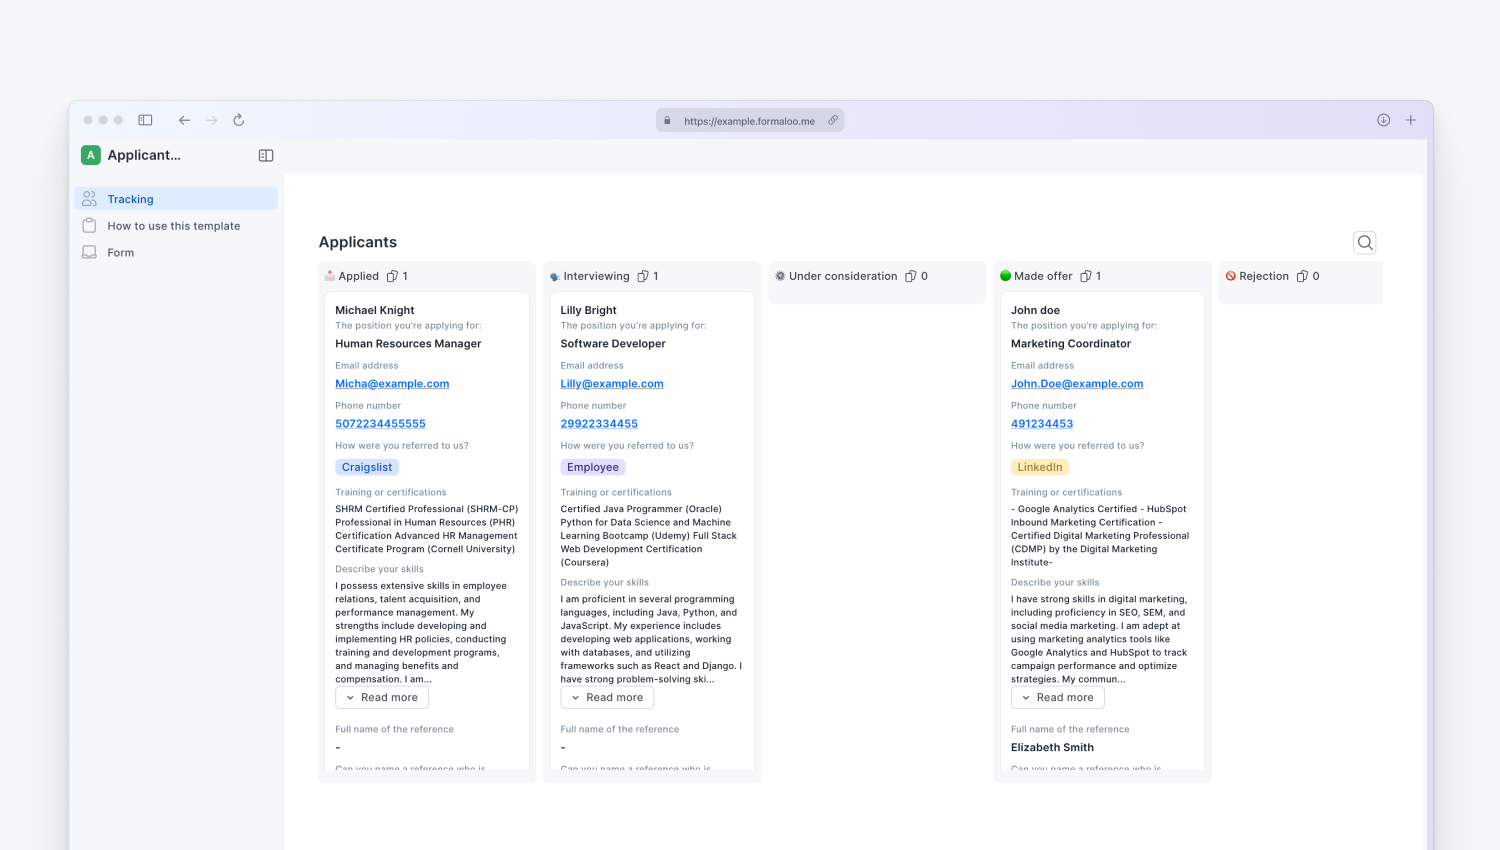1500x850 pixels.
Task: Expand Read more on Michael Knight's card
Action: [x=382, y=698]
